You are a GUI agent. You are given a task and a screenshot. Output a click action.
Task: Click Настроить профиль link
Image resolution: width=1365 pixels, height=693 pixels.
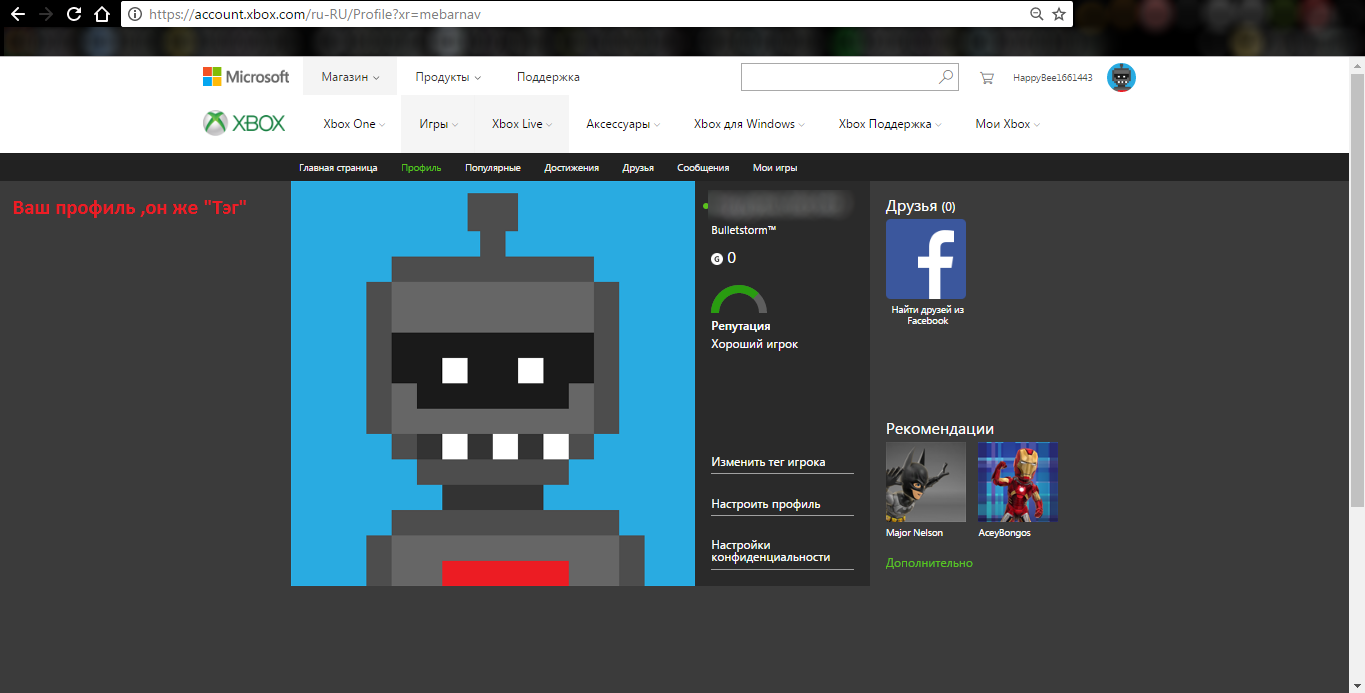tap(766, 504)
